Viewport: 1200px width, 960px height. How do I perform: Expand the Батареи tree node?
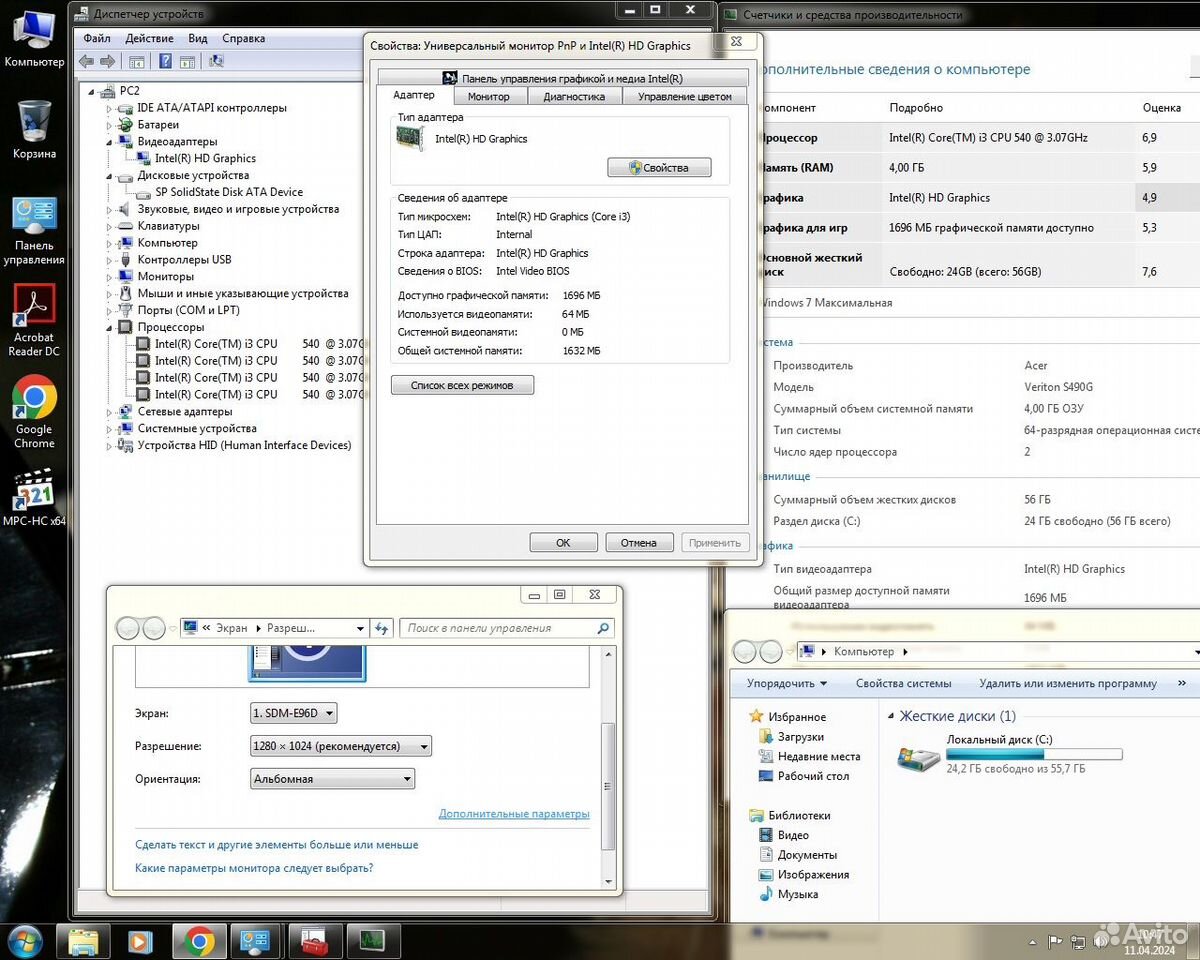[x=110, y=125]
